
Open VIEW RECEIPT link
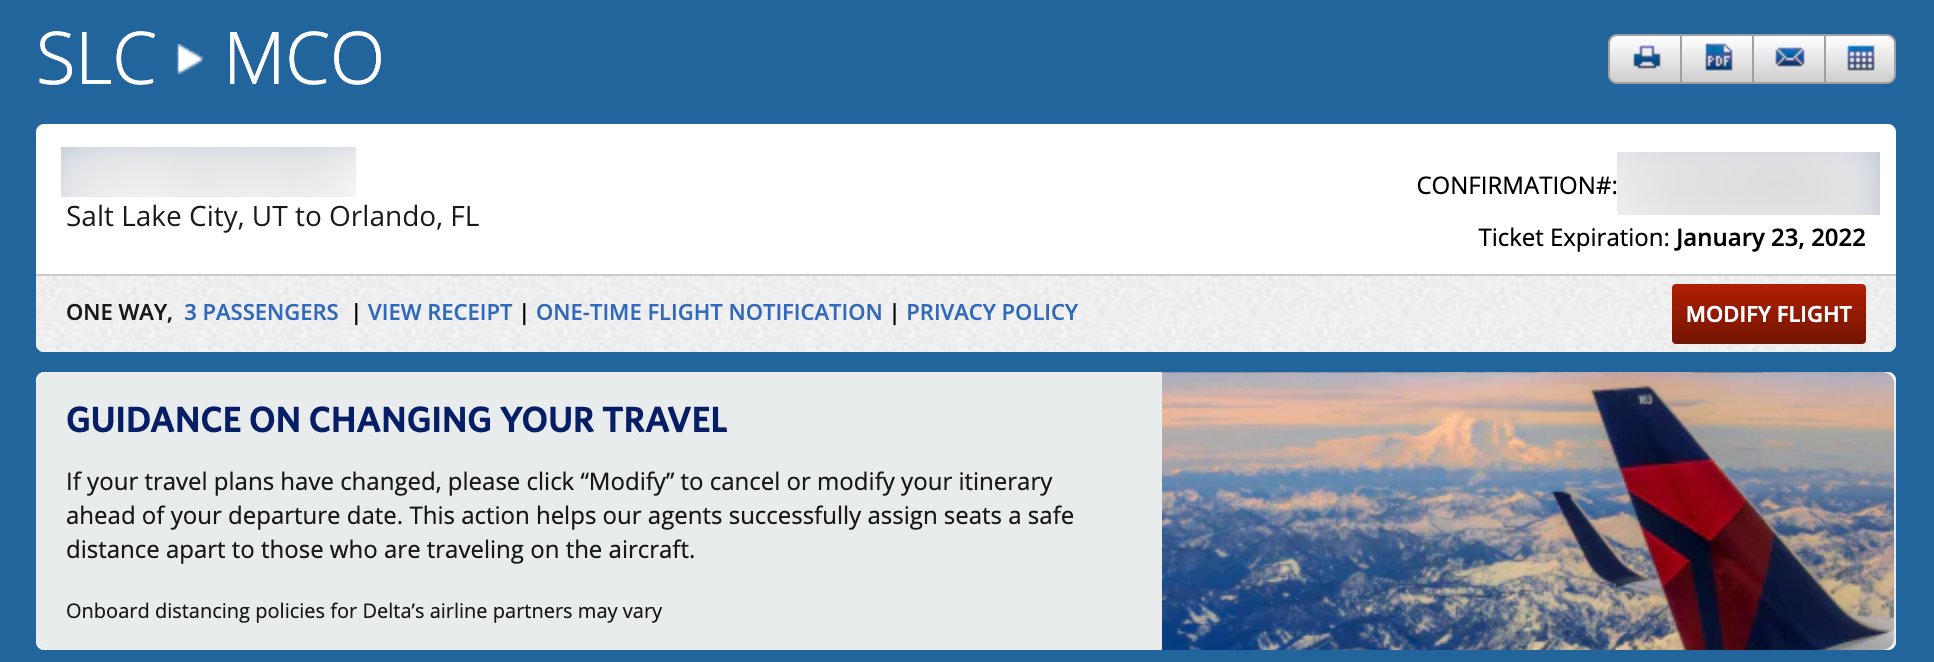[440, 312]
